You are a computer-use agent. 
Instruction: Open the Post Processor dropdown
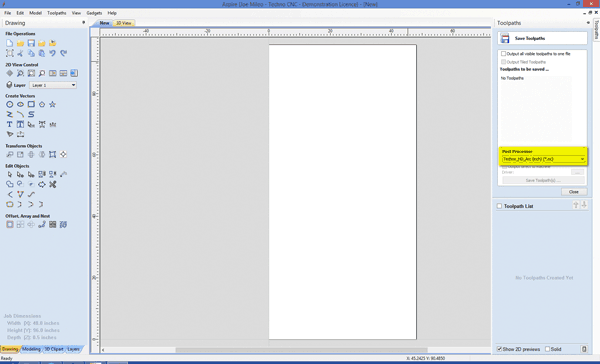coord(543,159)
